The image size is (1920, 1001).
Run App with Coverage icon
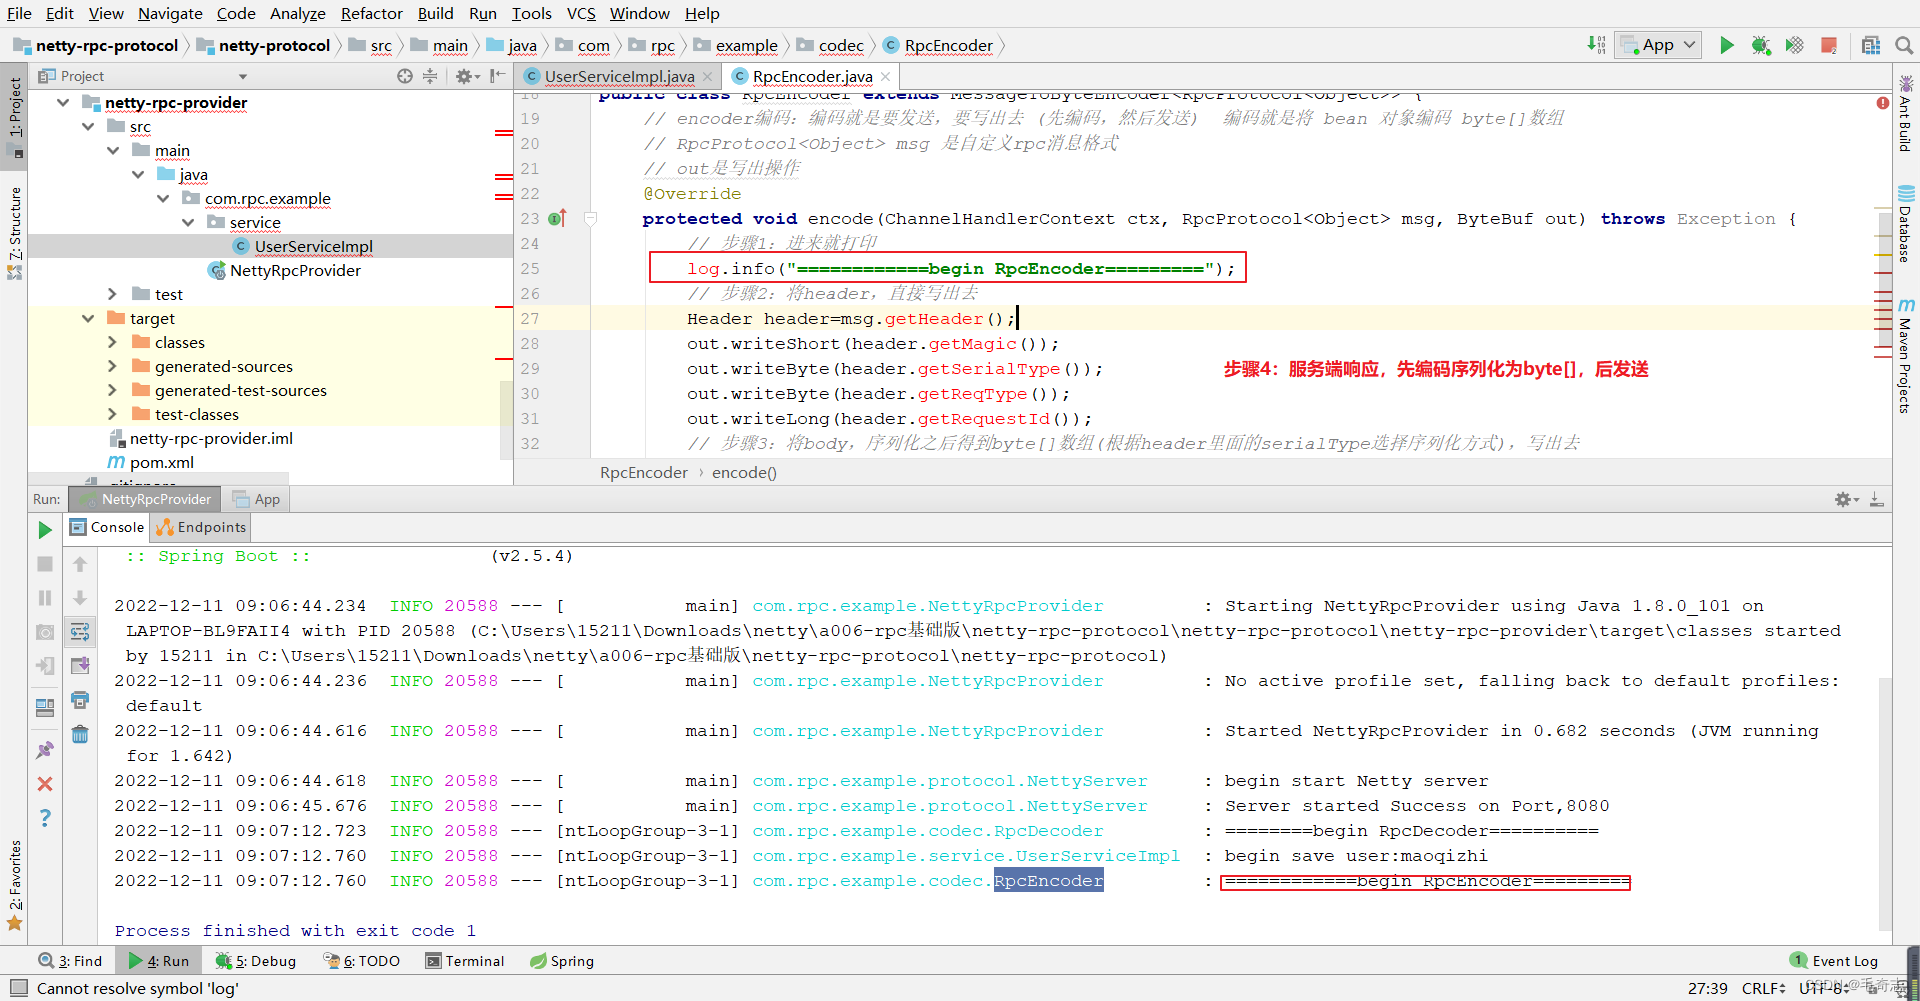tap(1795, 45)
